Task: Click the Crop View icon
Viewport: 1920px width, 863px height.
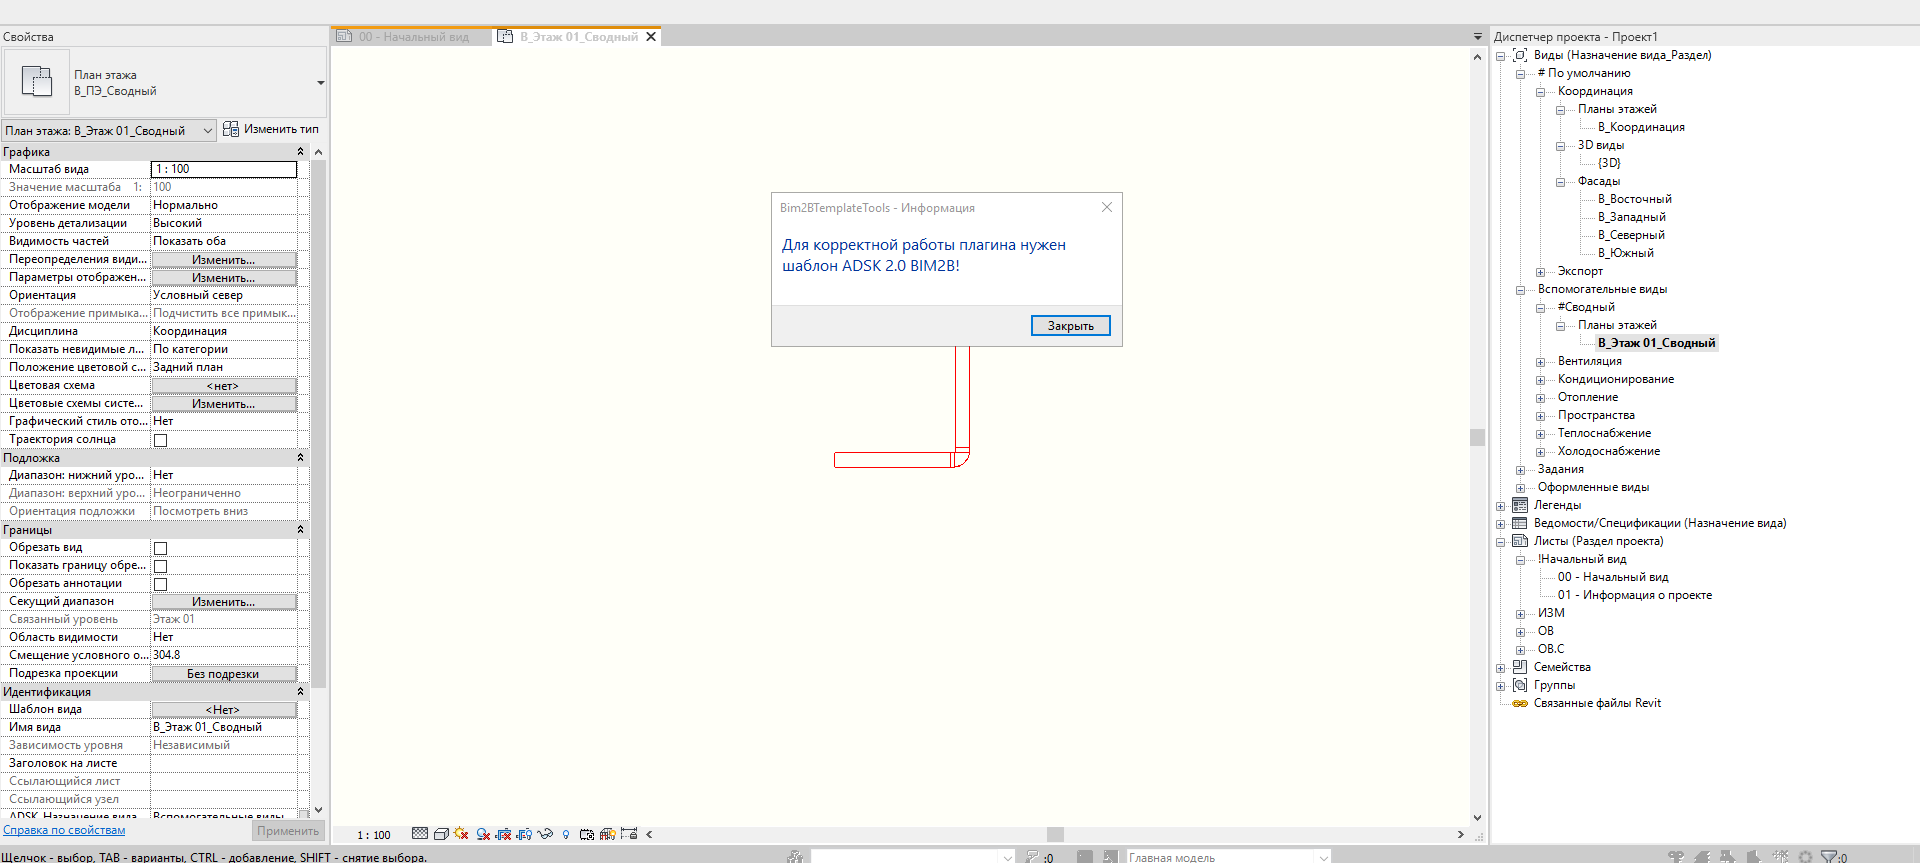Action: (x=503, y=834)
